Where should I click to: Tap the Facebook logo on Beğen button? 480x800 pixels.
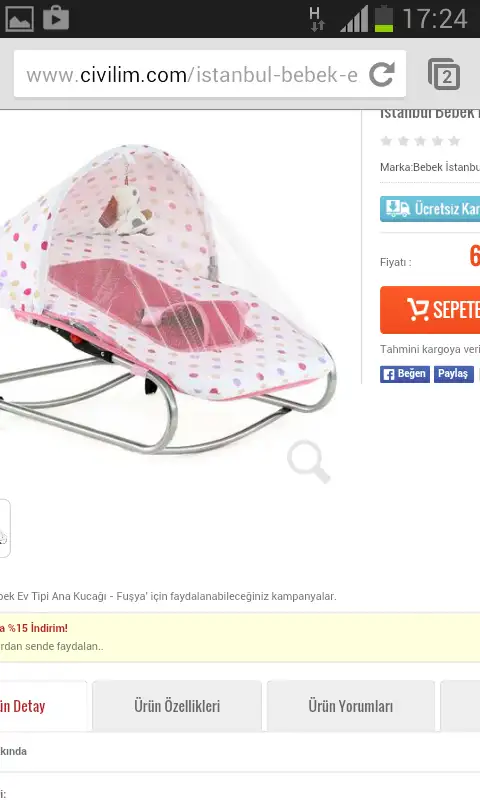[389, 374]
